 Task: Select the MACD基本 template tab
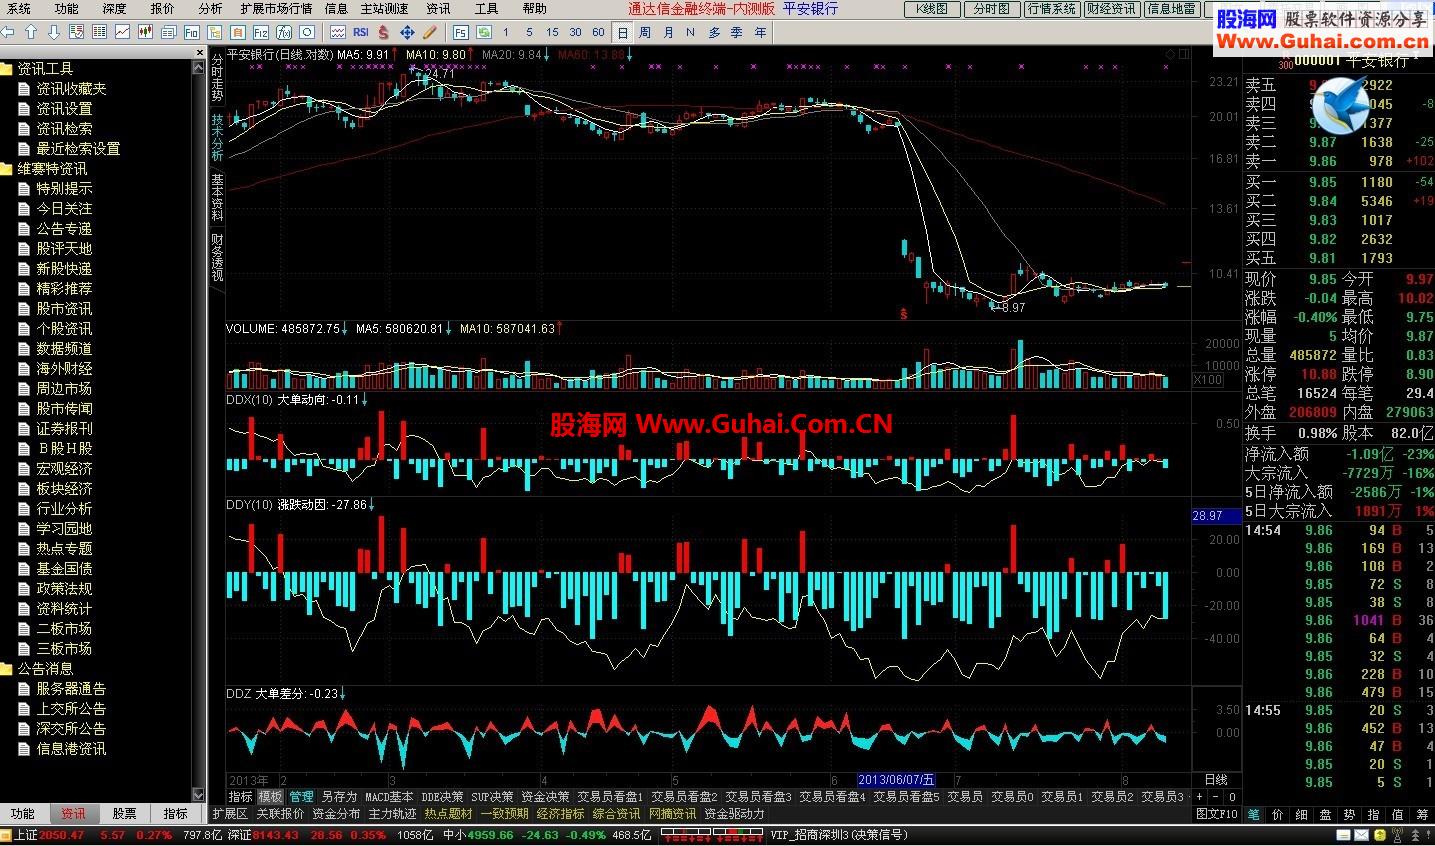click(388, 797)
